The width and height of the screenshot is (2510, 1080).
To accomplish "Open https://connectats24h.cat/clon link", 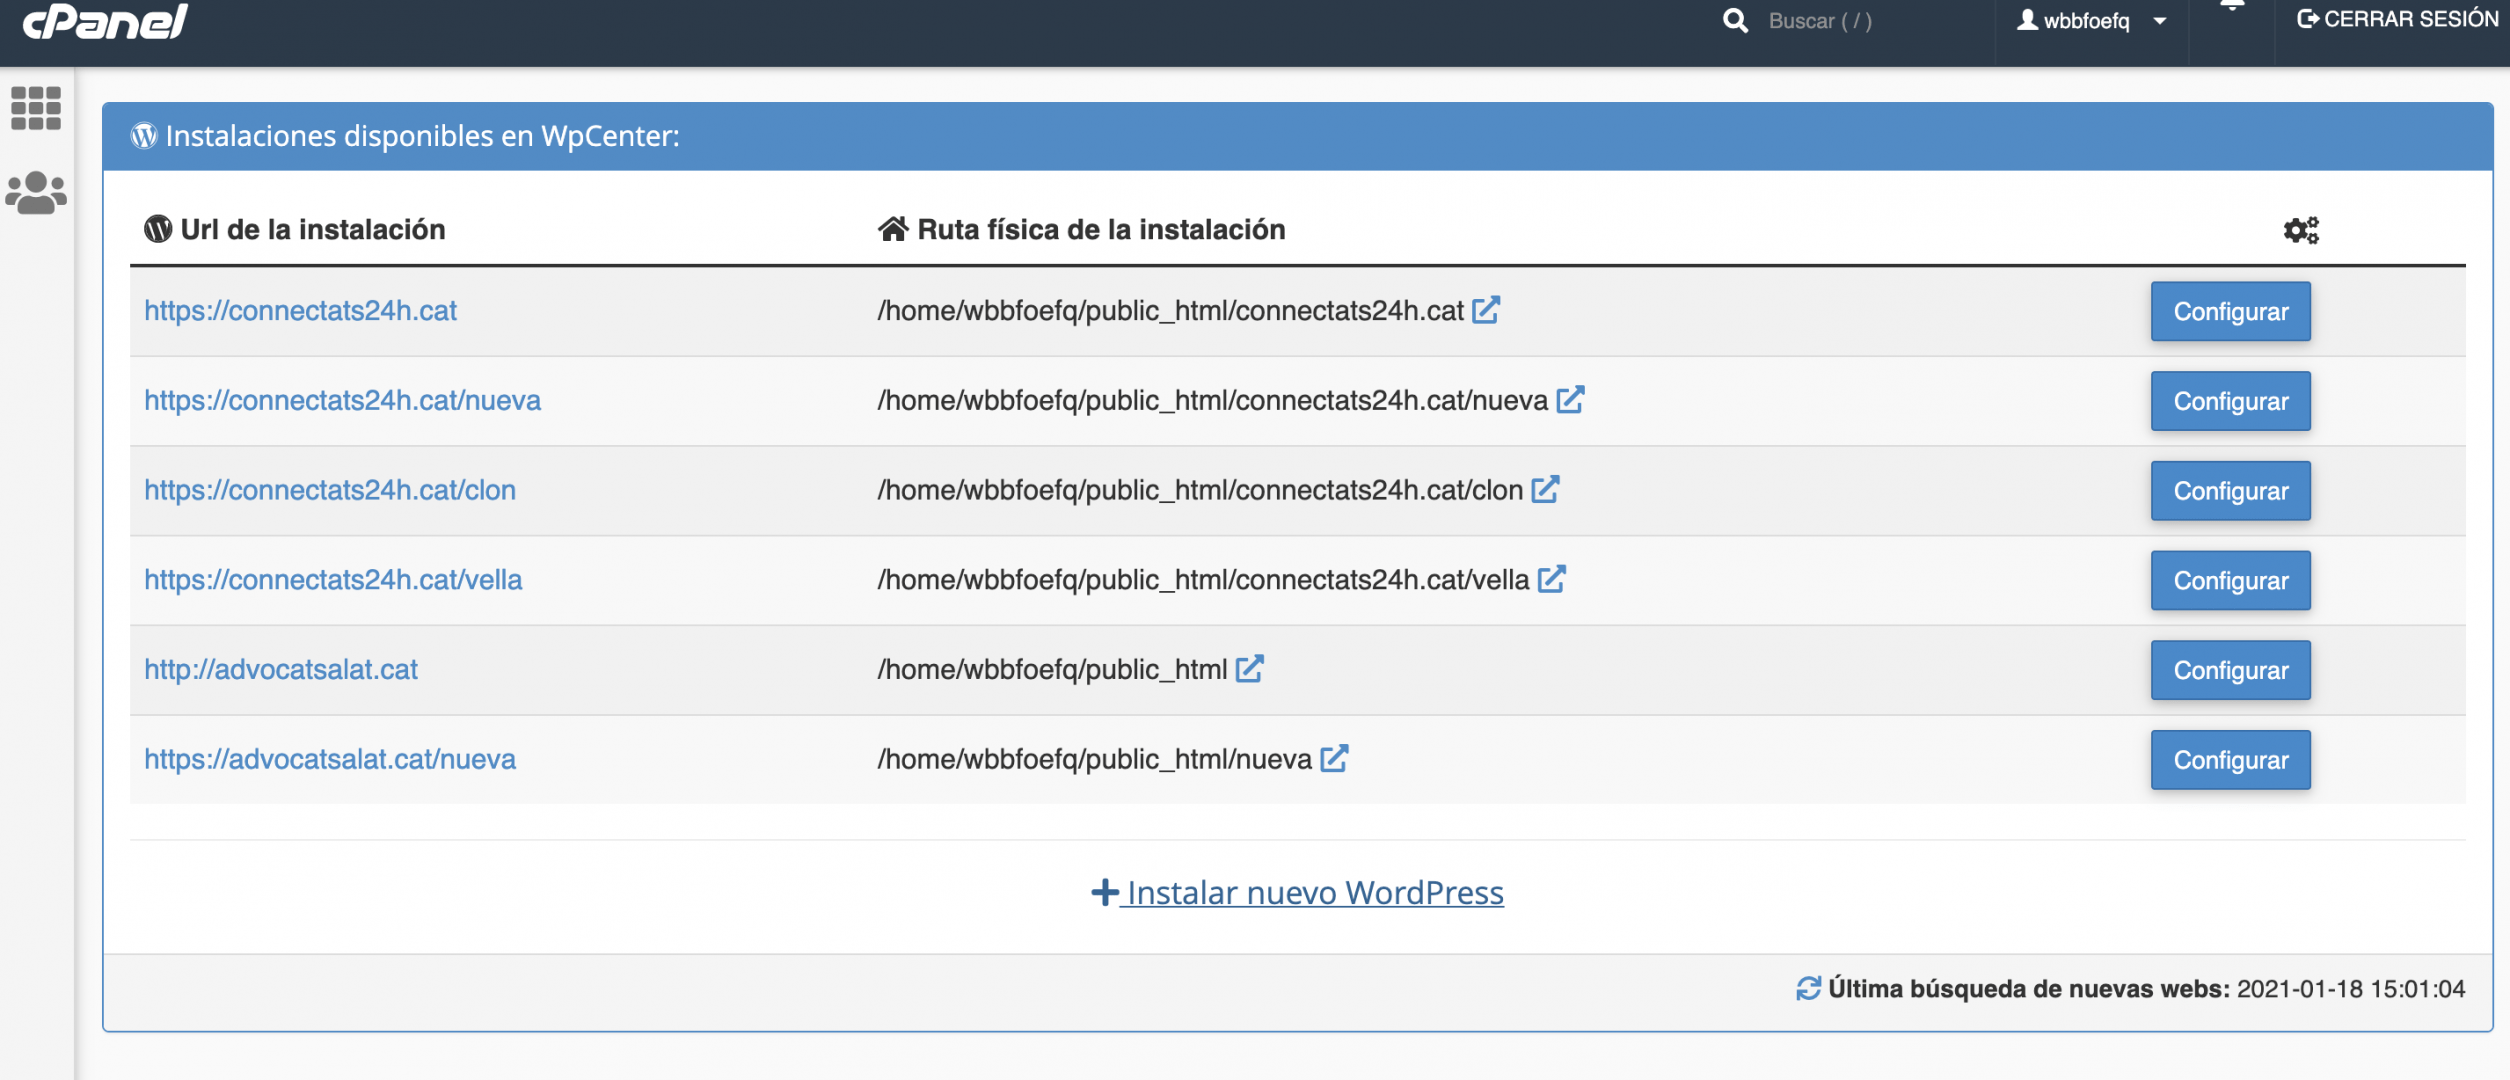I will 330,490.
